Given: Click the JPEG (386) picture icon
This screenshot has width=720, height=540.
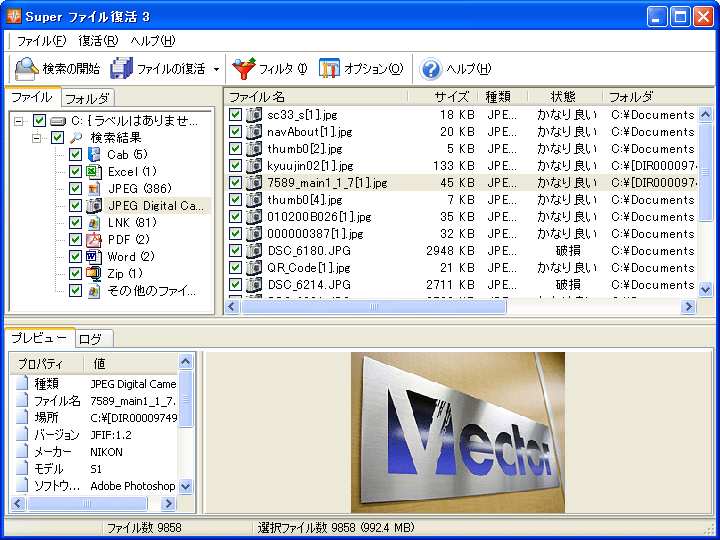Looking at the screenshot, I should click(94, 189).
